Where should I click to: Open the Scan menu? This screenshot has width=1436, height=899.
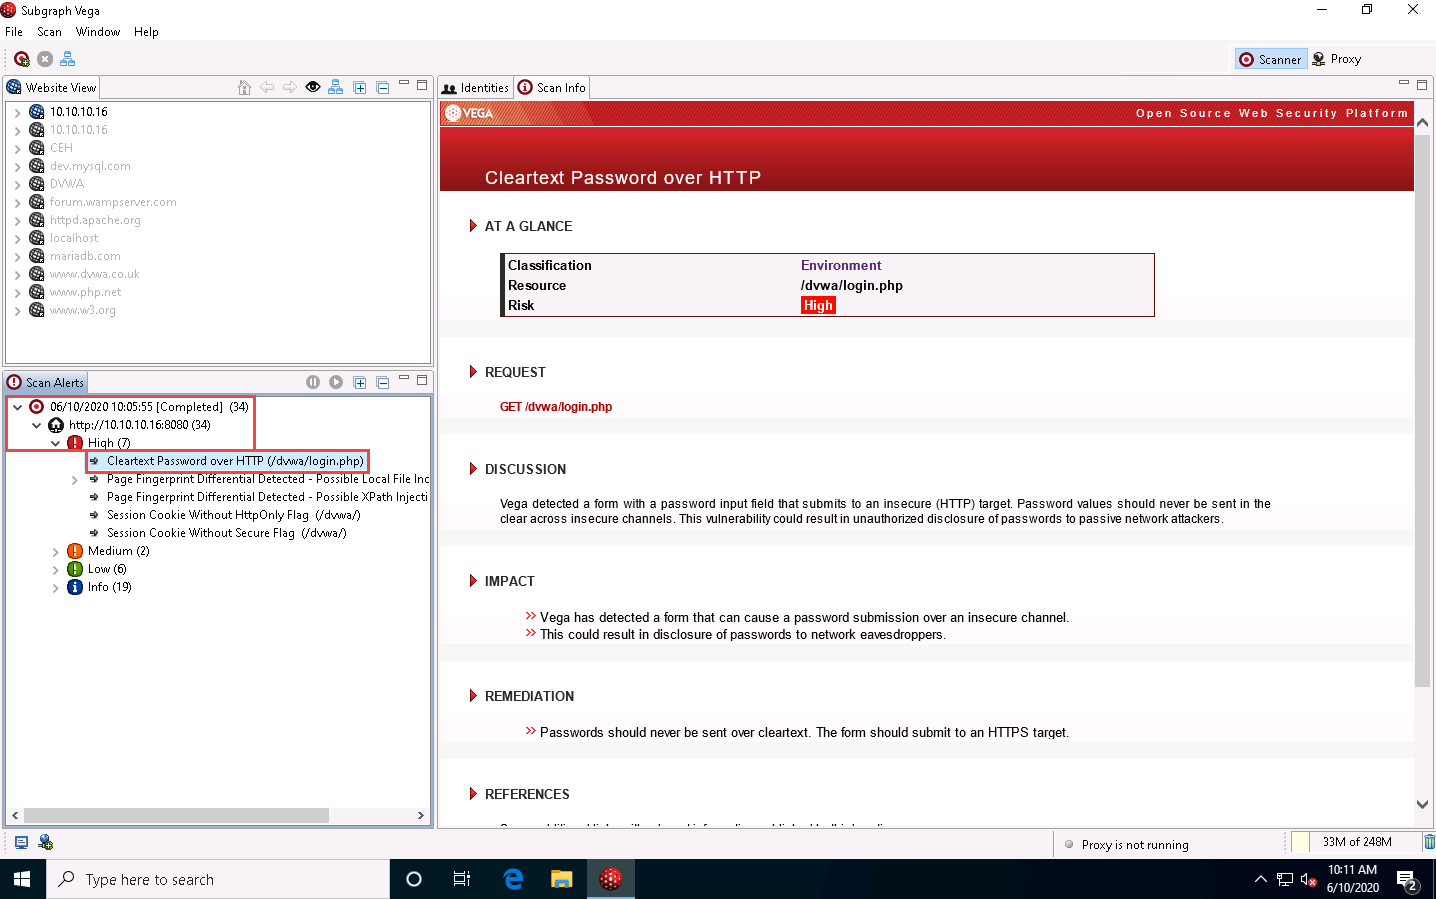point(49,32)
